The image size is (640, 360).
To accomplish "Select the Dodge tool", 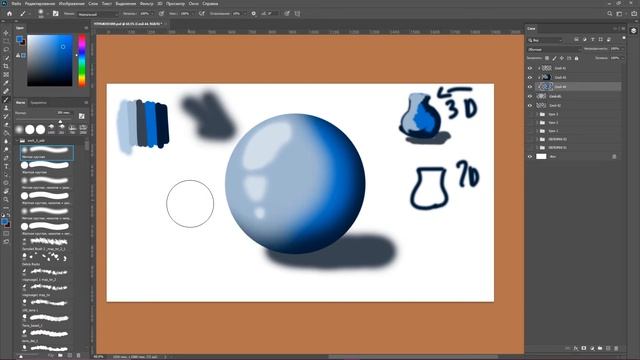I will pyautogui.click(x=6, y=149).
